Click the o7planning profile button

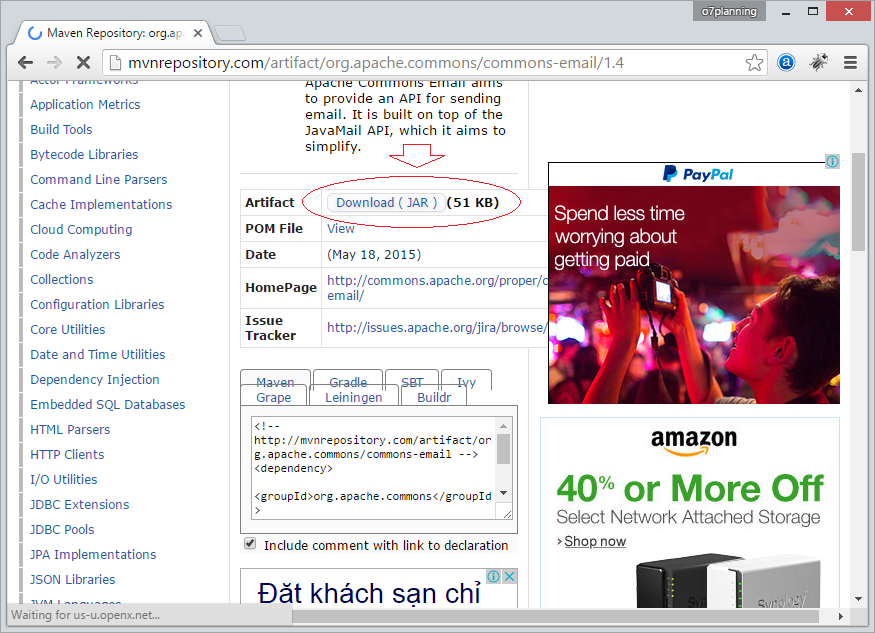[x=729, y=11]
